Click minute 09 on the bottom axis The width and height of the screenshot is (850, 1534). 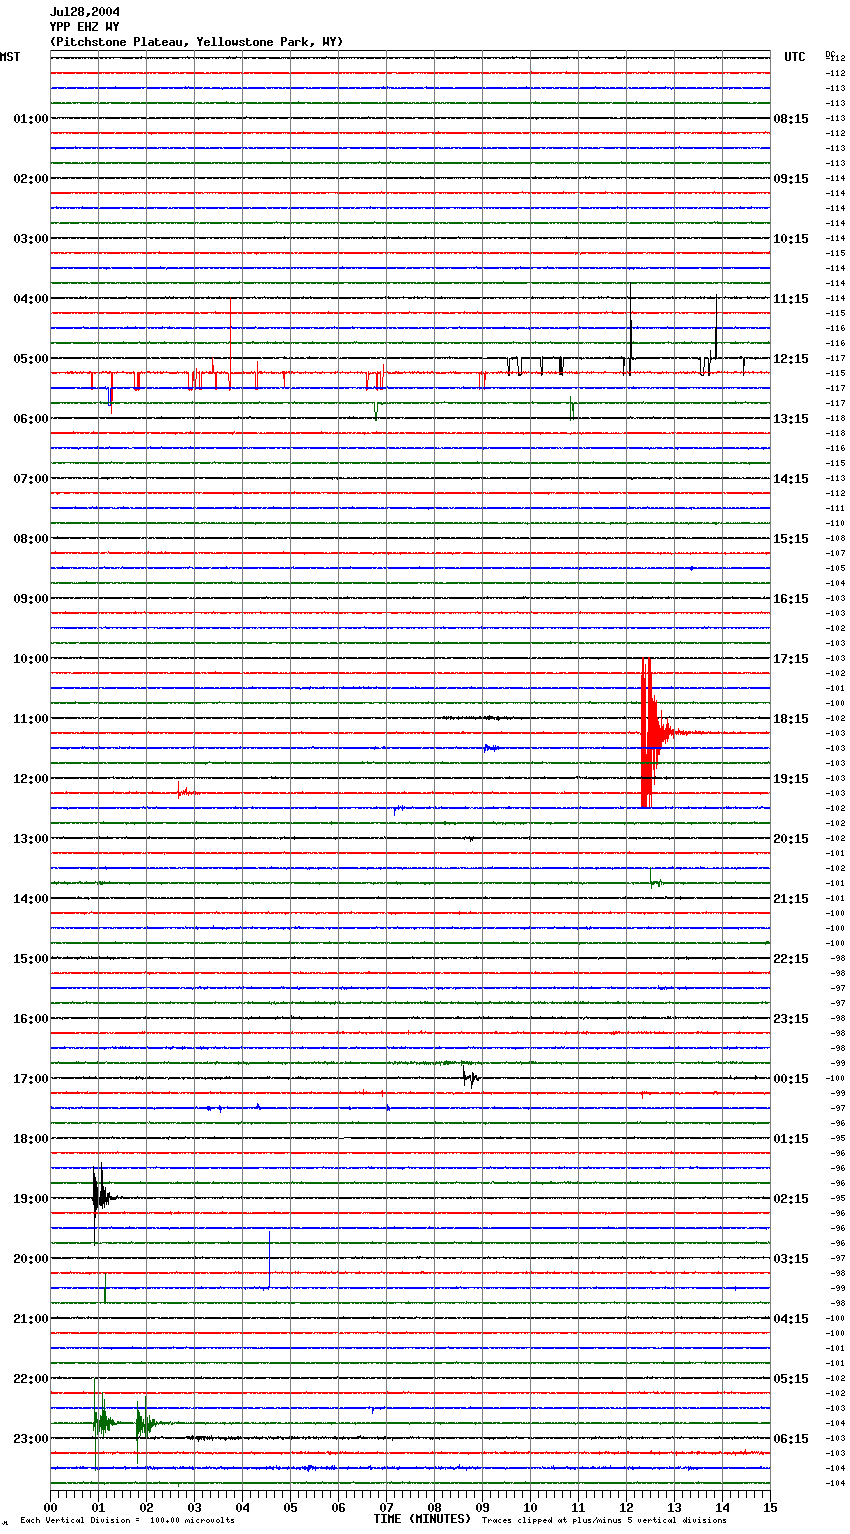[x=482, y=1508]
